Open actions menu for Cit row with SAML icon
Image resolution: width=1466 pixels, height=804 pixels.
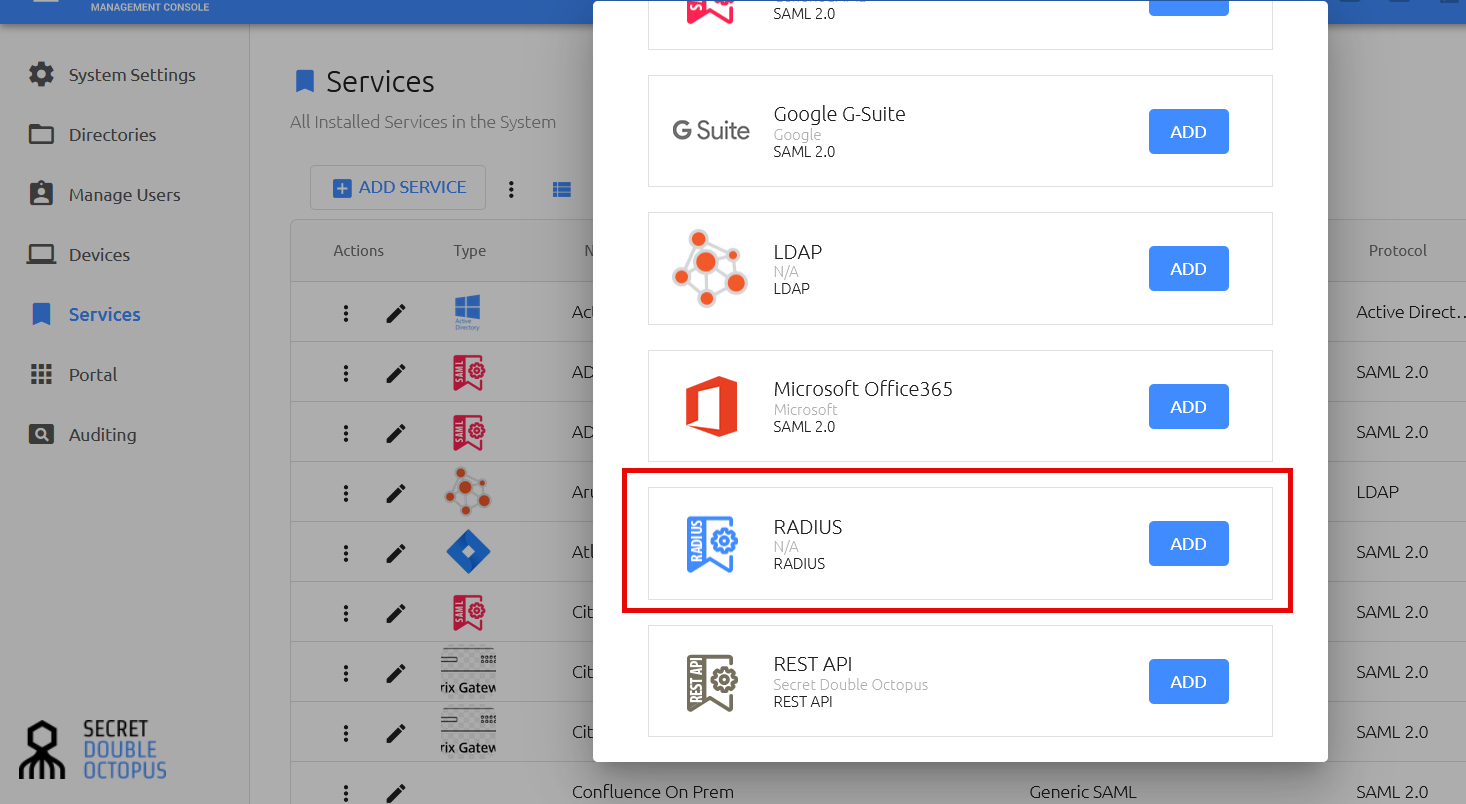coord(346,613)
